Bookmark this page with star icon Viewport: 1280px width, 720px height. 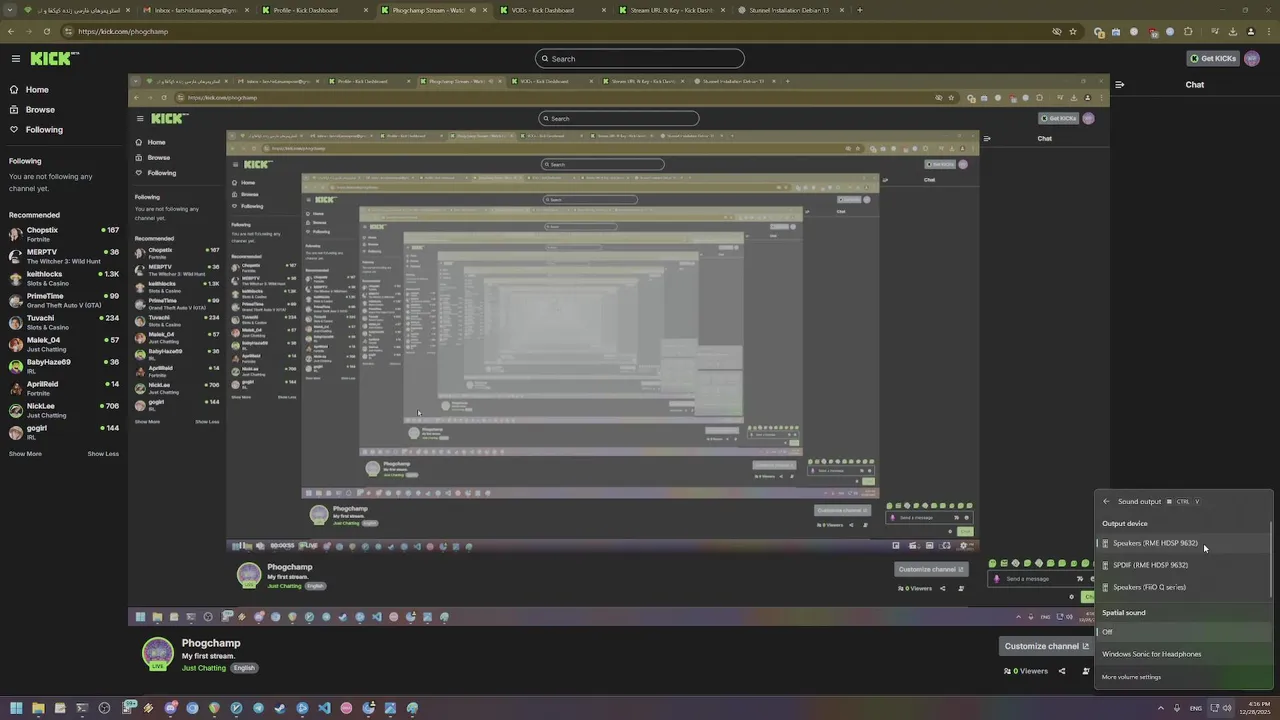tap(1073, 31)
